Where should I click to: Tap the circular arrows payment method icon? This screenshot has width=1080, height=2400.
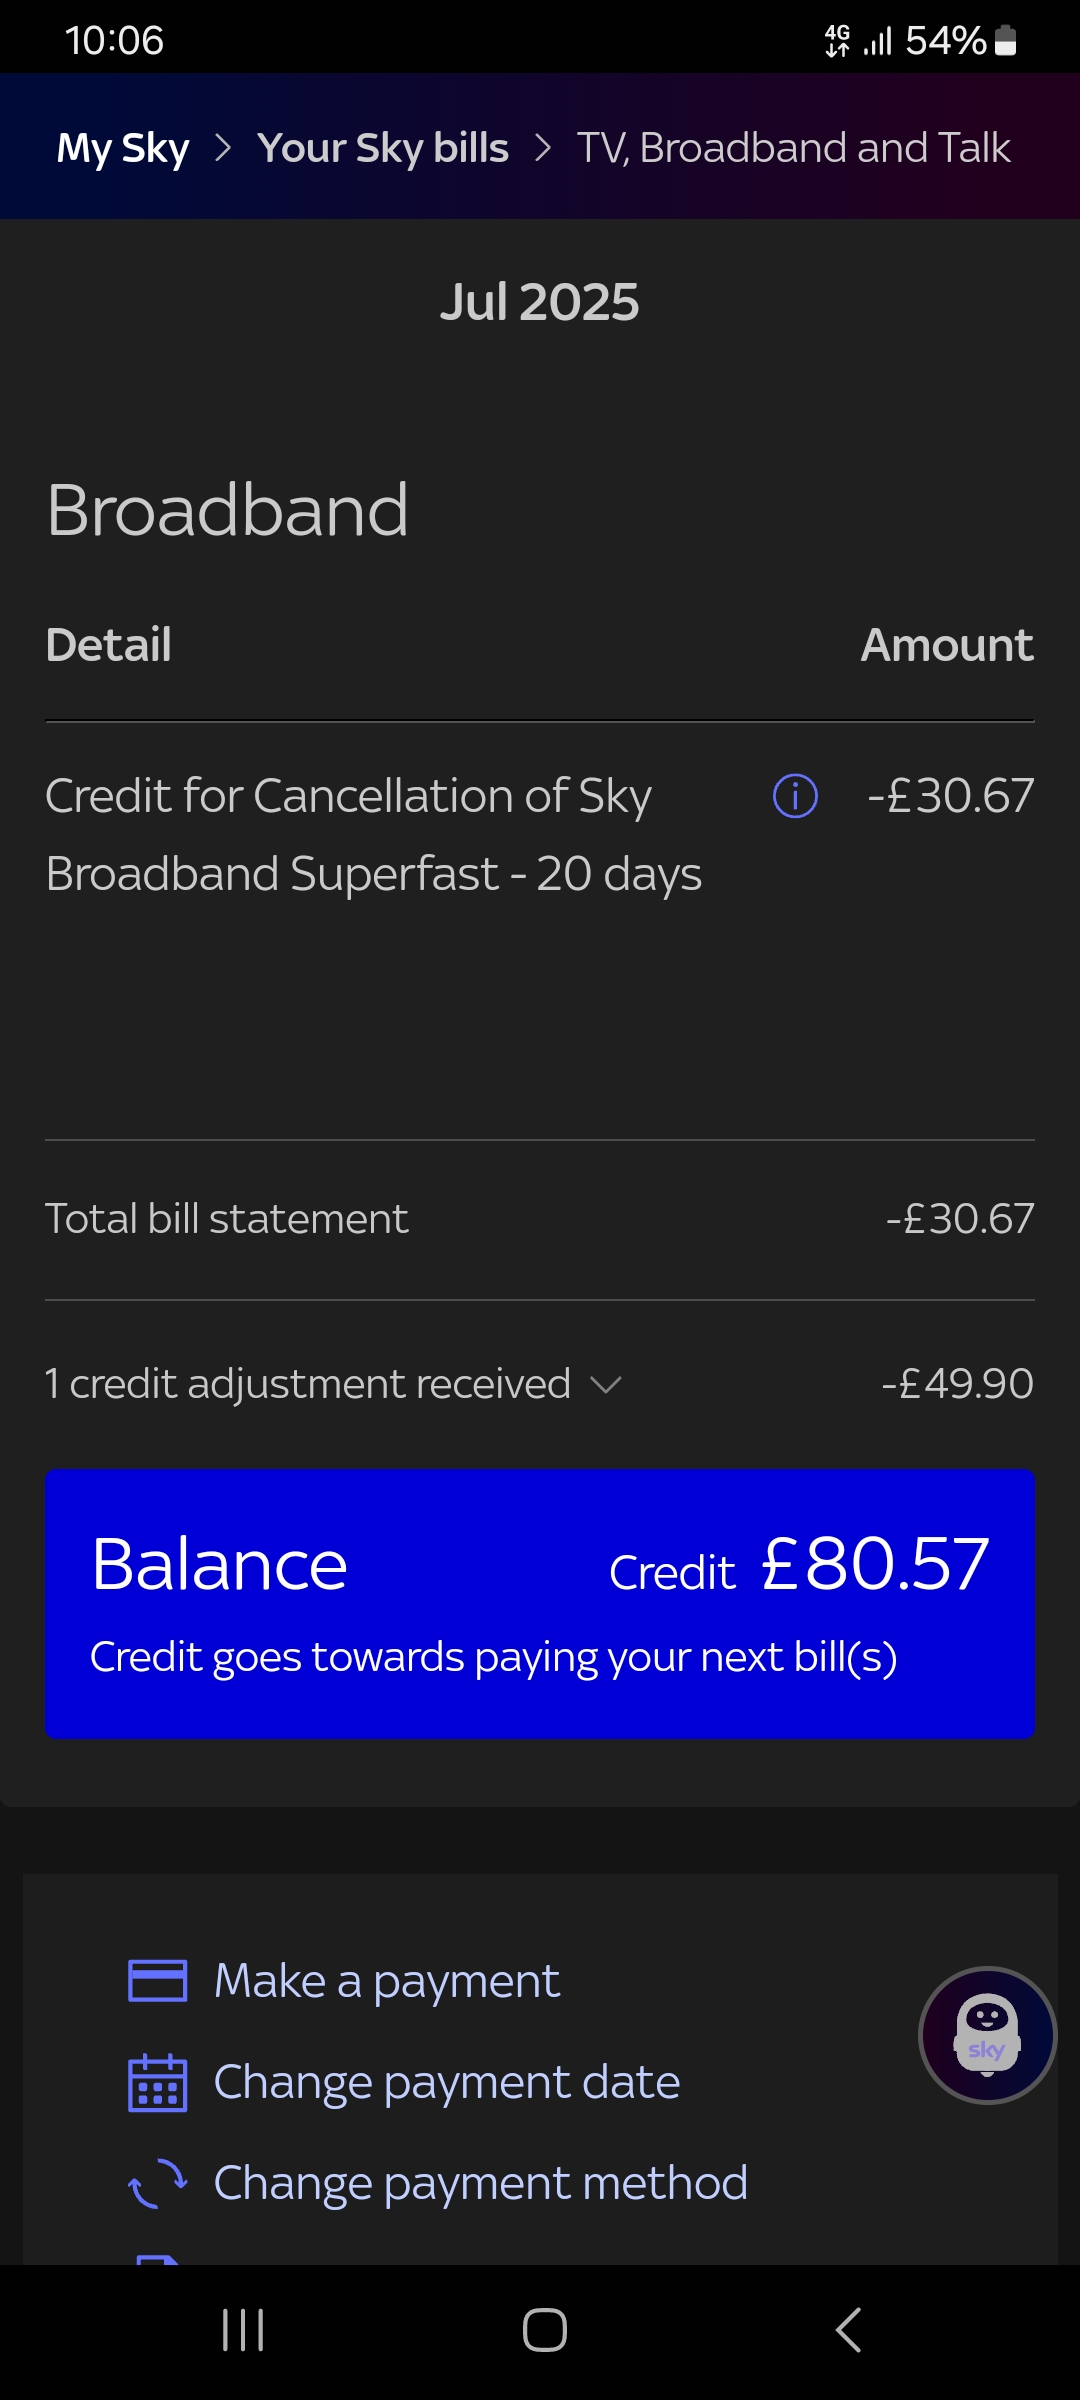click(x=158, y=2183)
